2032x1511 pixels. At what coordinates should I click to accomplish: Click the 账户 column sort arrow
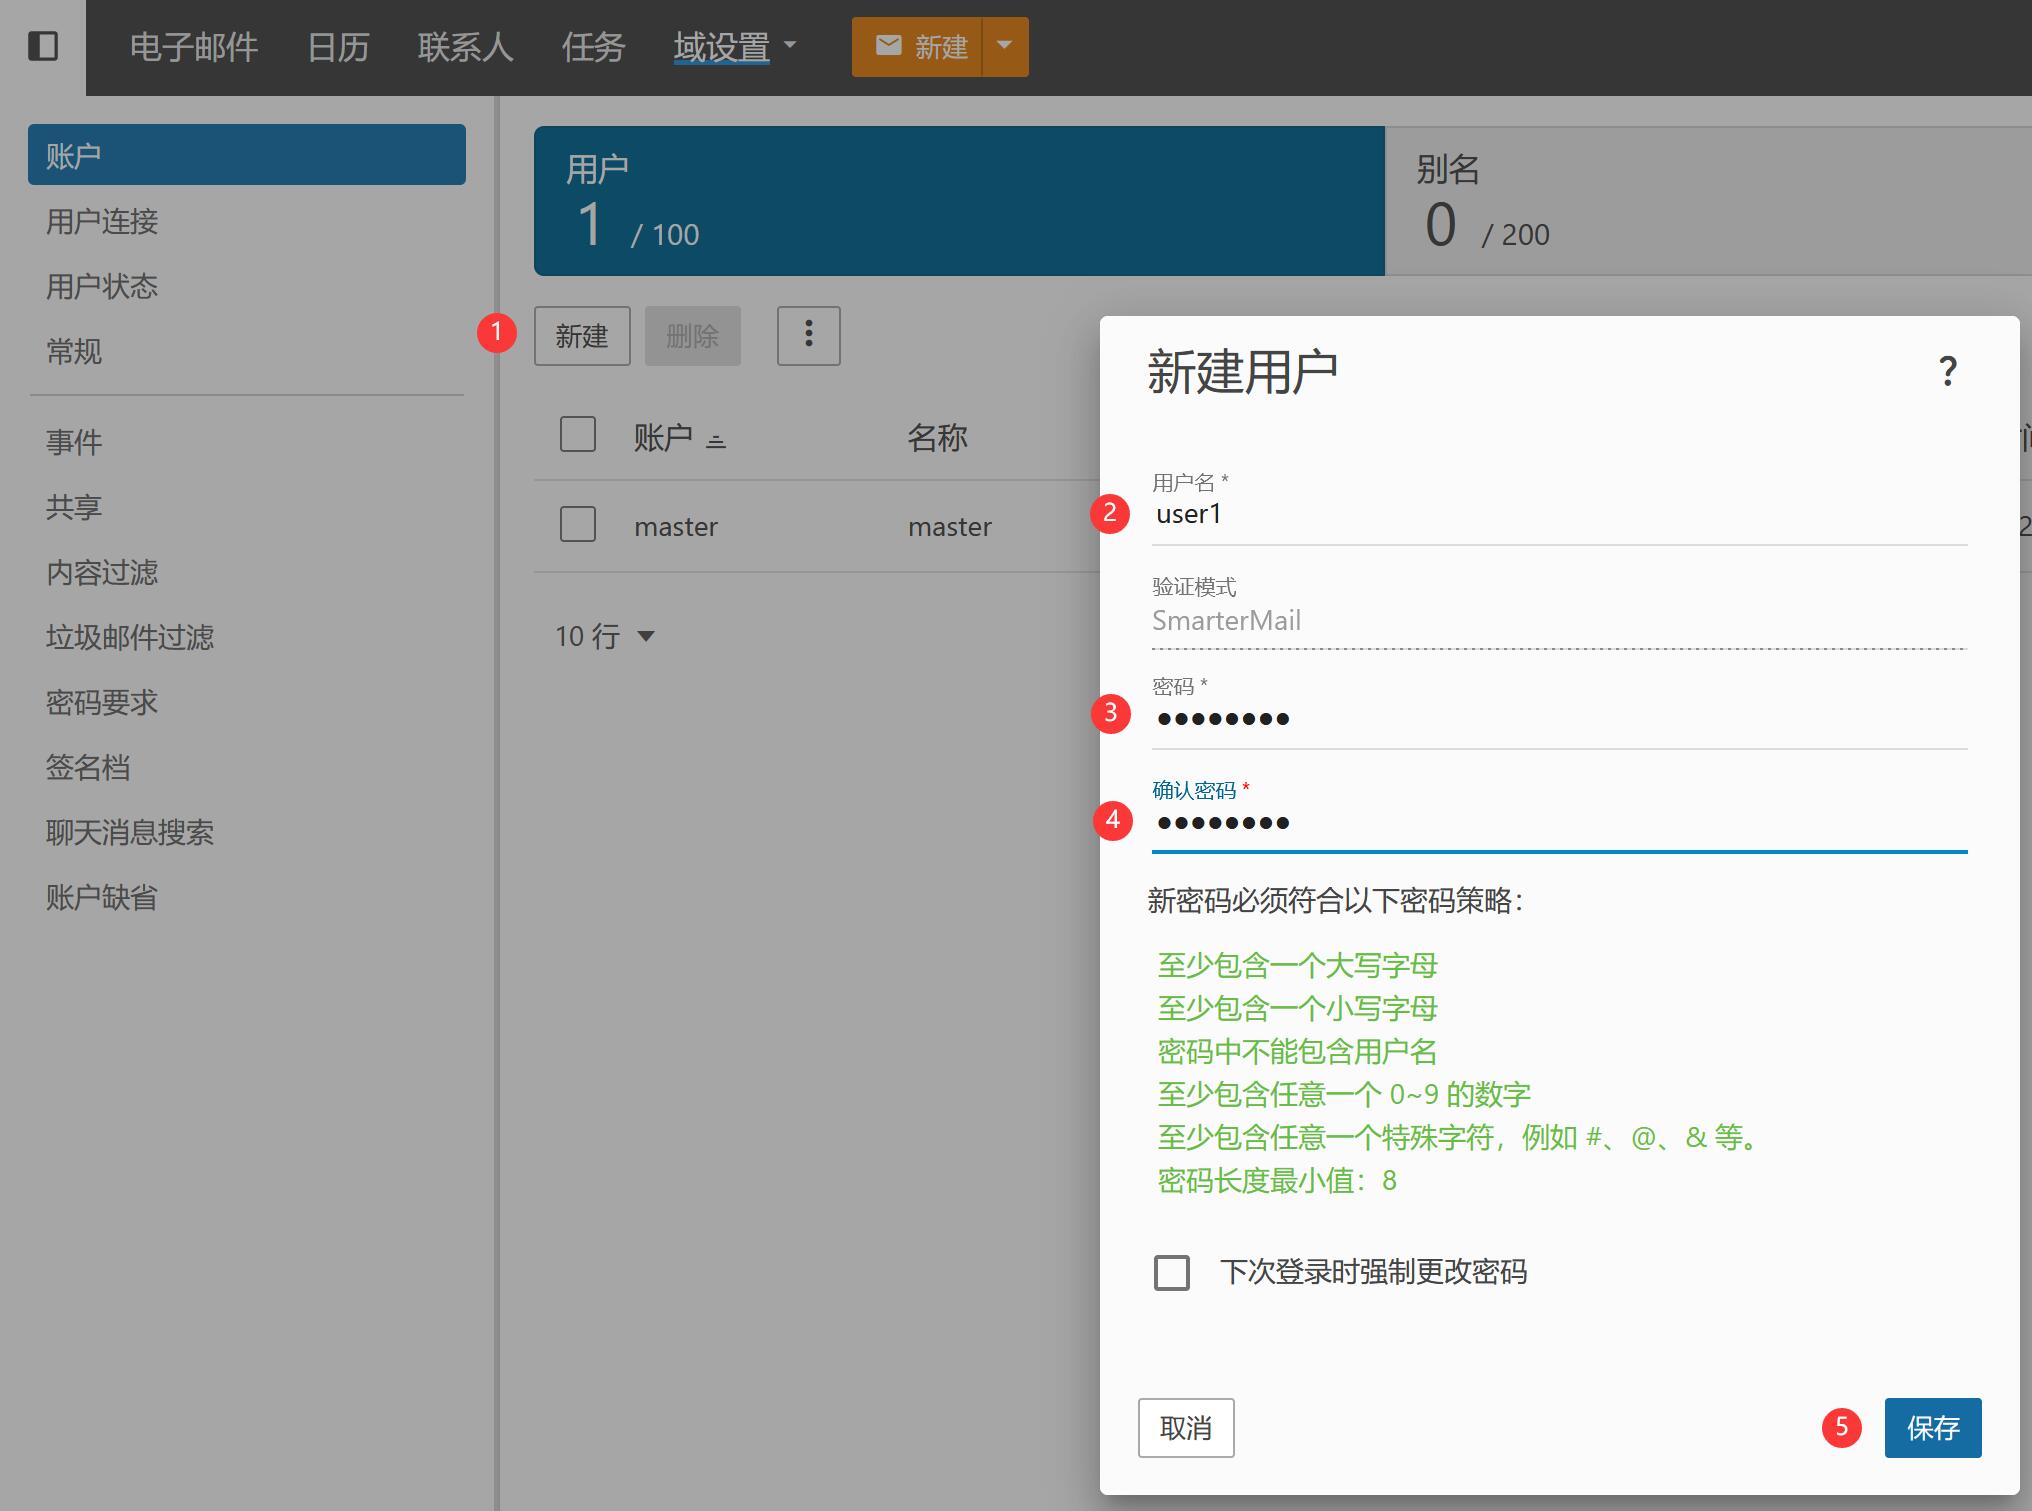pyautogui.click(x=716, y=440)
